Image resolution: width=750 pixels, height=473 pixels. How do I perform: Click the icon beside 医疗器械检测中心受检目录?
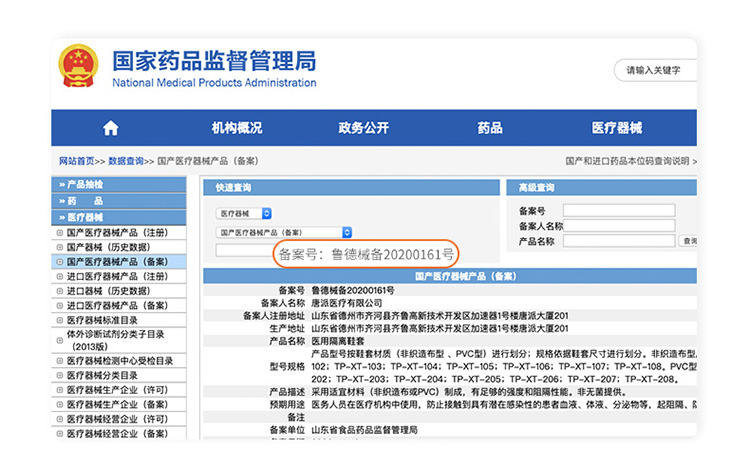point(59,361)
